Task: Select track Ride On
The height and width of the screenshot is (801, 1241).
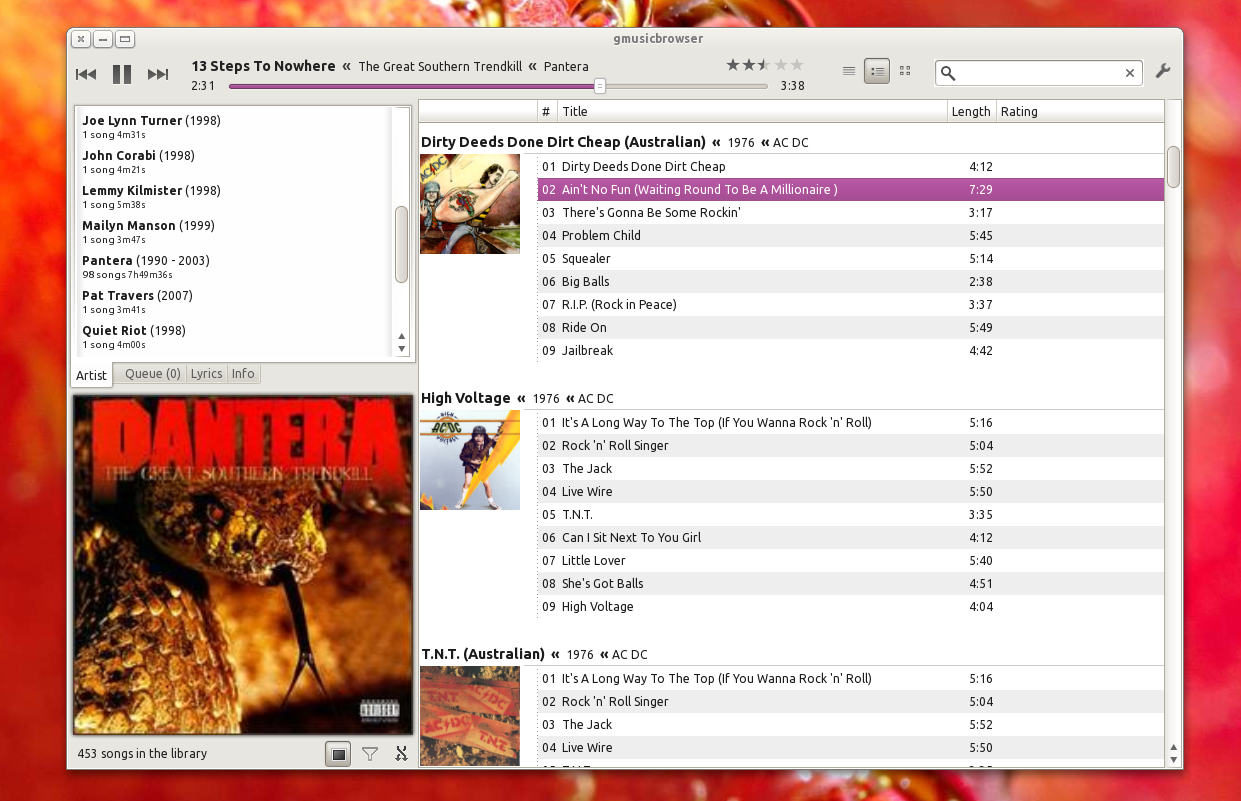Action: 851,327
